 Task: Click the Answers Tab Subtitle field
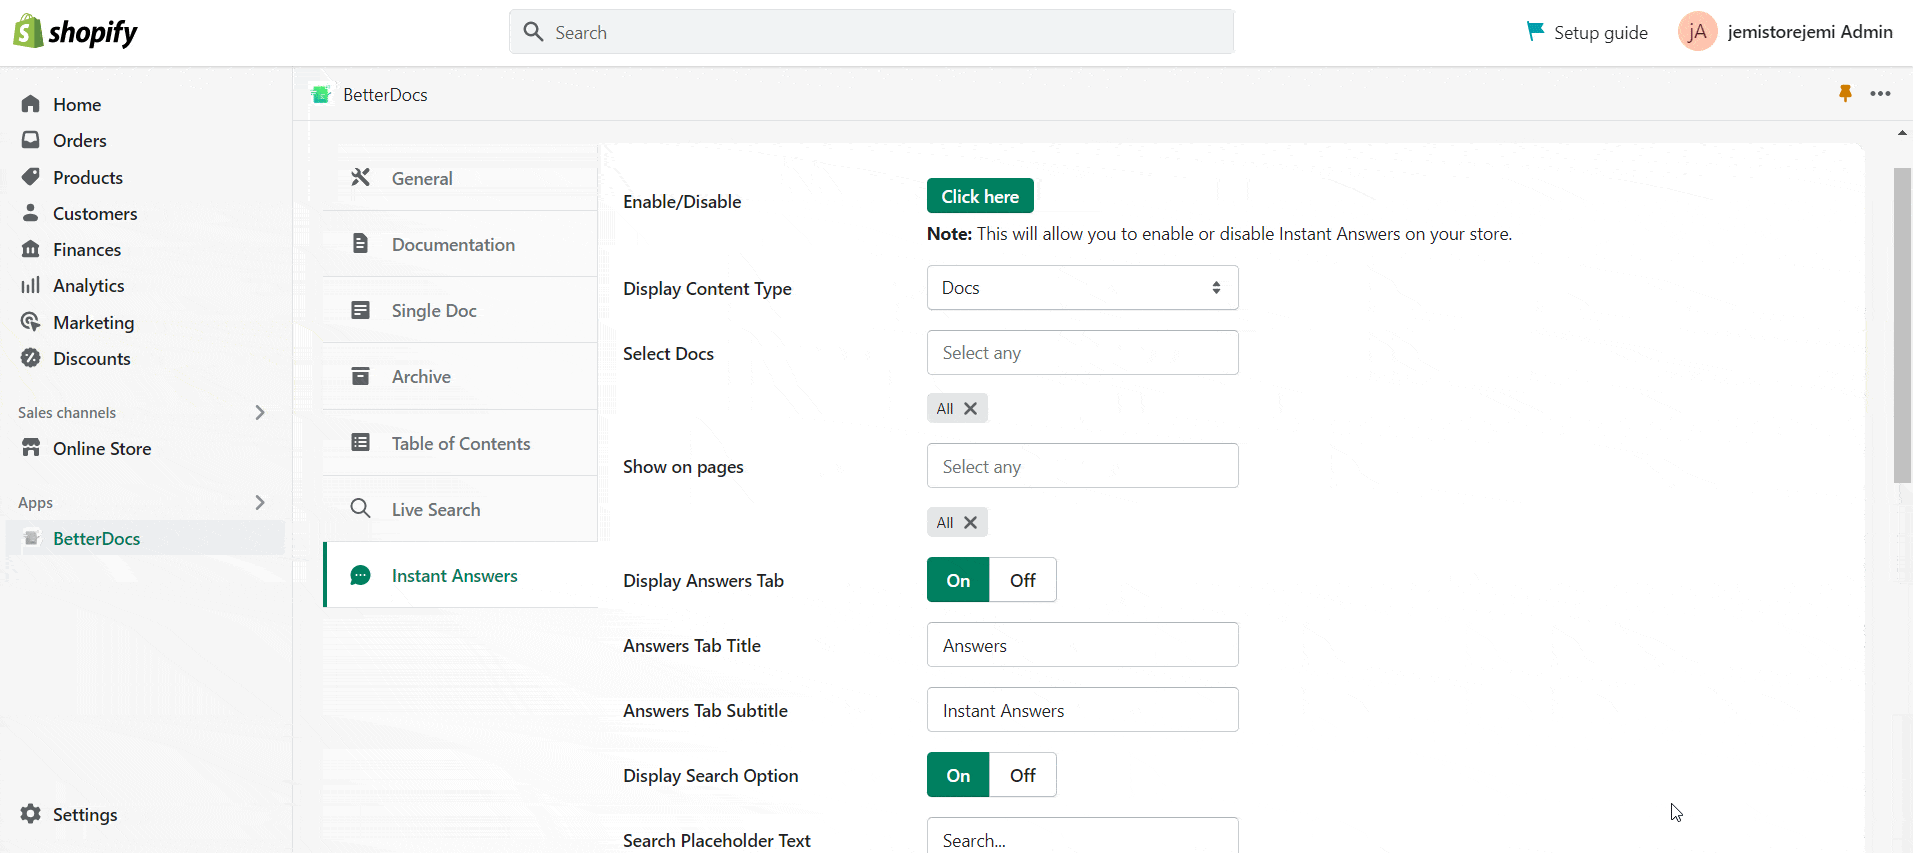click(x=1083, y=710)
